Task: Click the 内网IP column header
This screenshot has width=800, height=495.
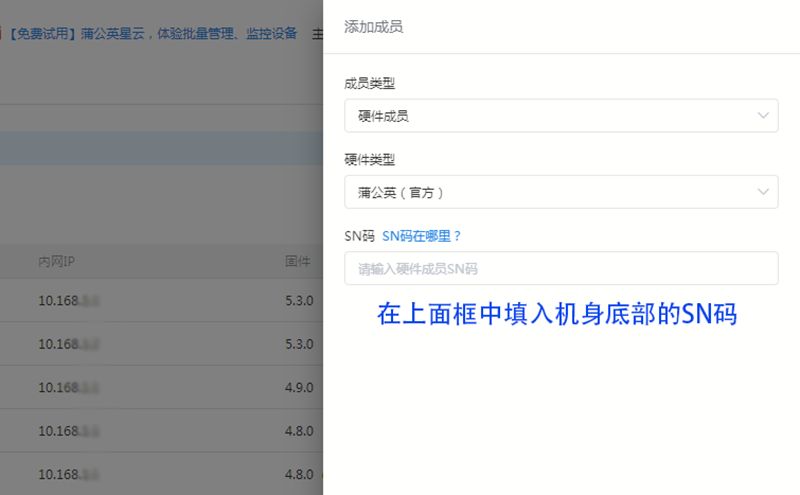Action: pyautogui.click(x=57, y=262)
